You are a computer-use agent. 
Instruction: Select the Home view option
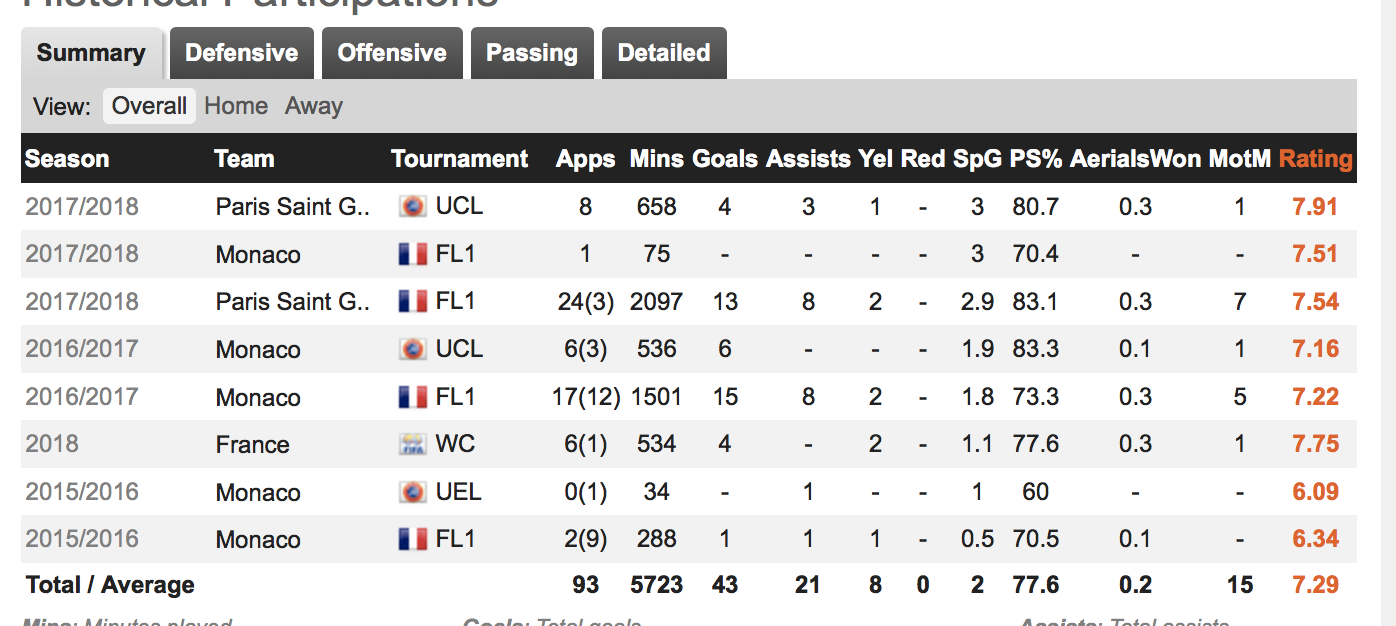coord(236,106)
